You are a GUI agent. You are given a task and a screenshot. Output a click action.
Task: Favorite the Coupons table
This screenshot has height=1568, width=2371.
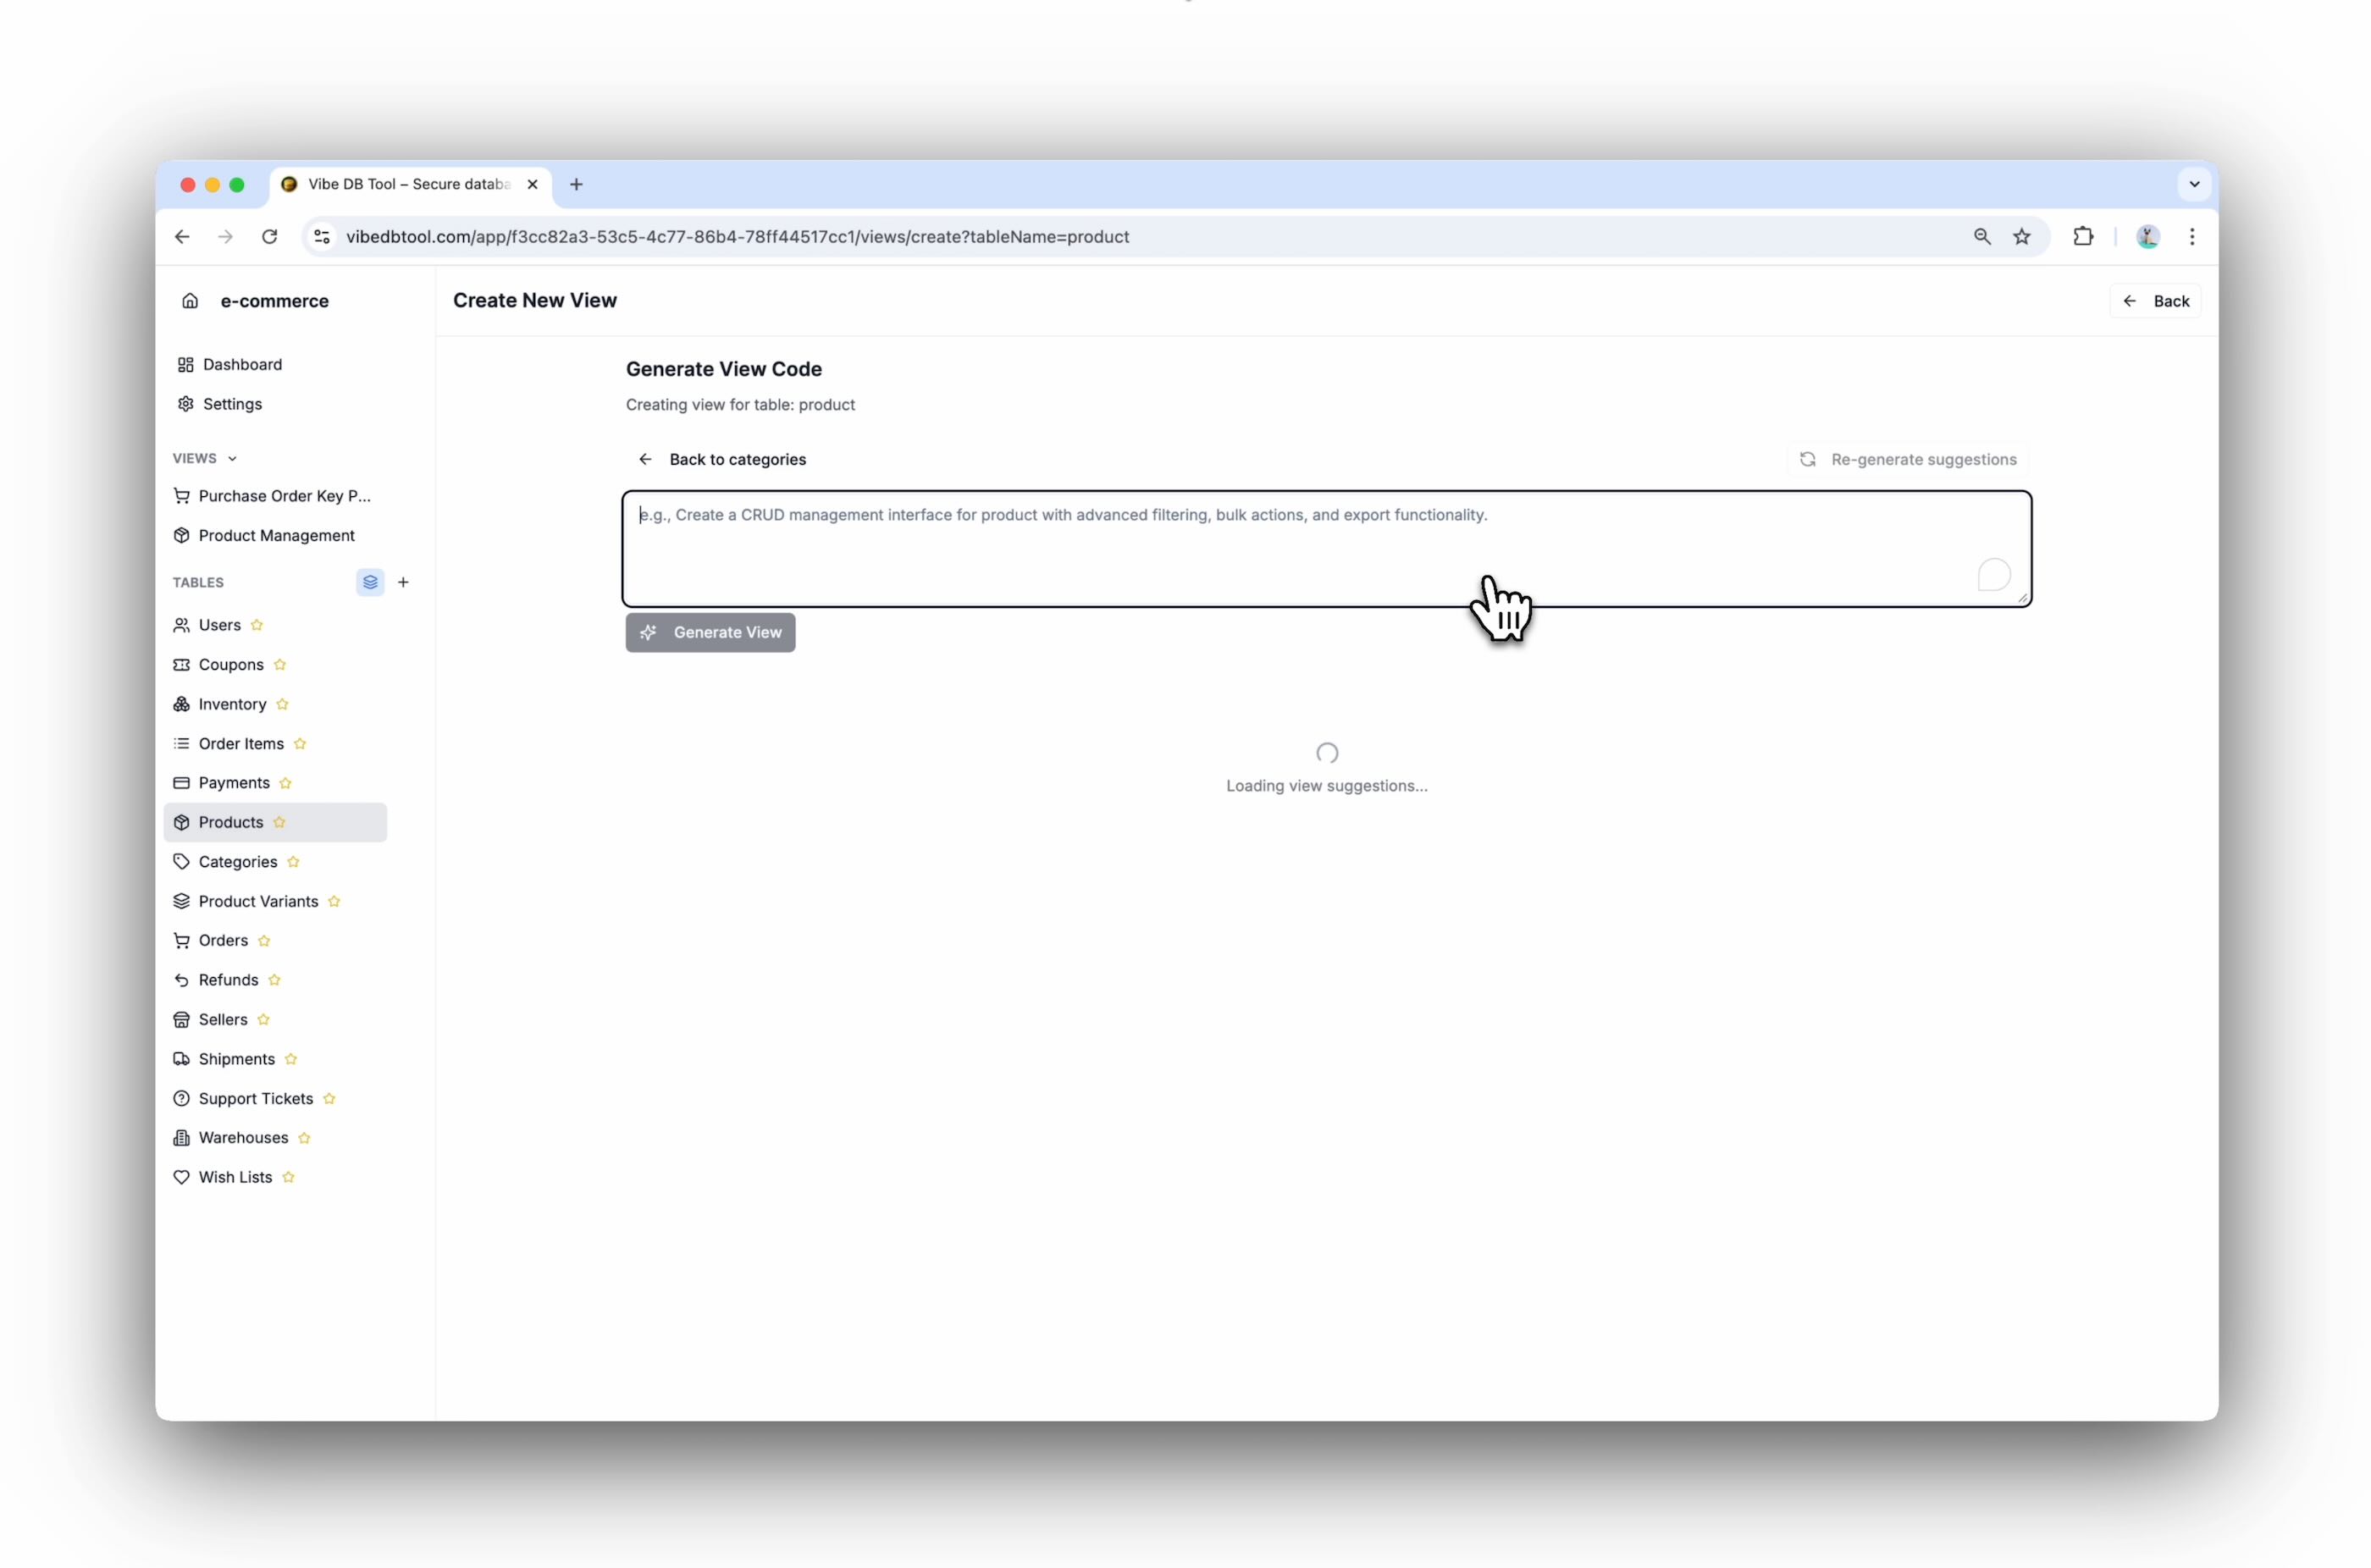tap(280, 664)
